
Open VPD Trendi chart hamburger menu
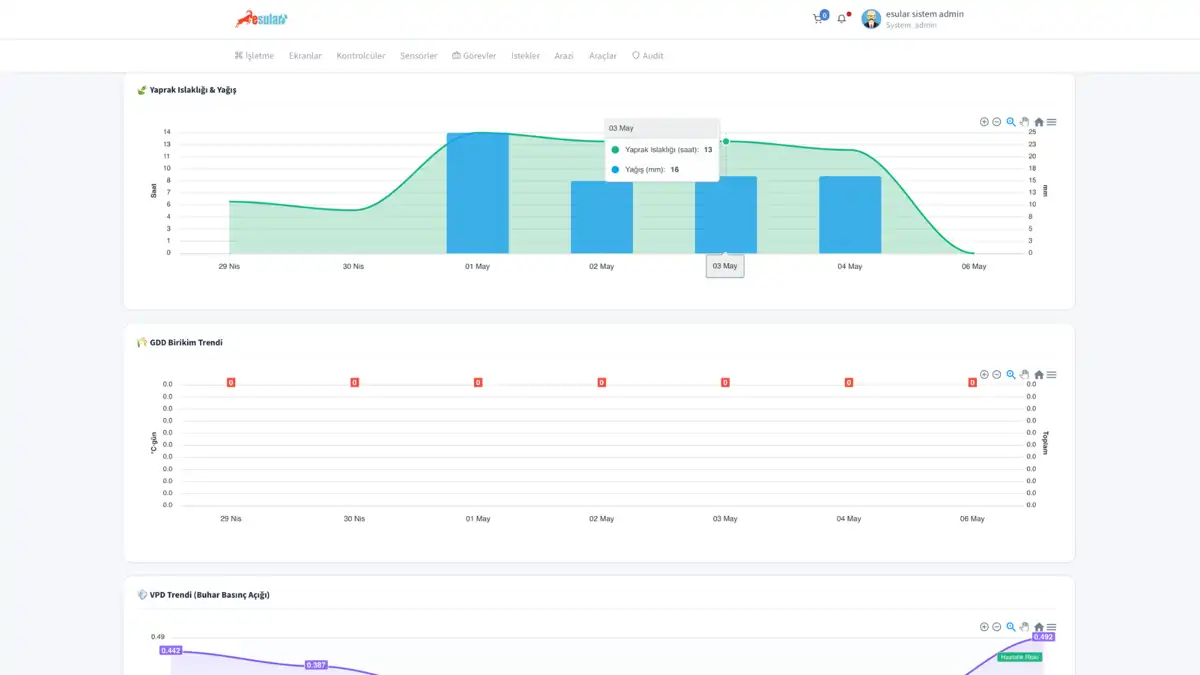coord(1052,627)
